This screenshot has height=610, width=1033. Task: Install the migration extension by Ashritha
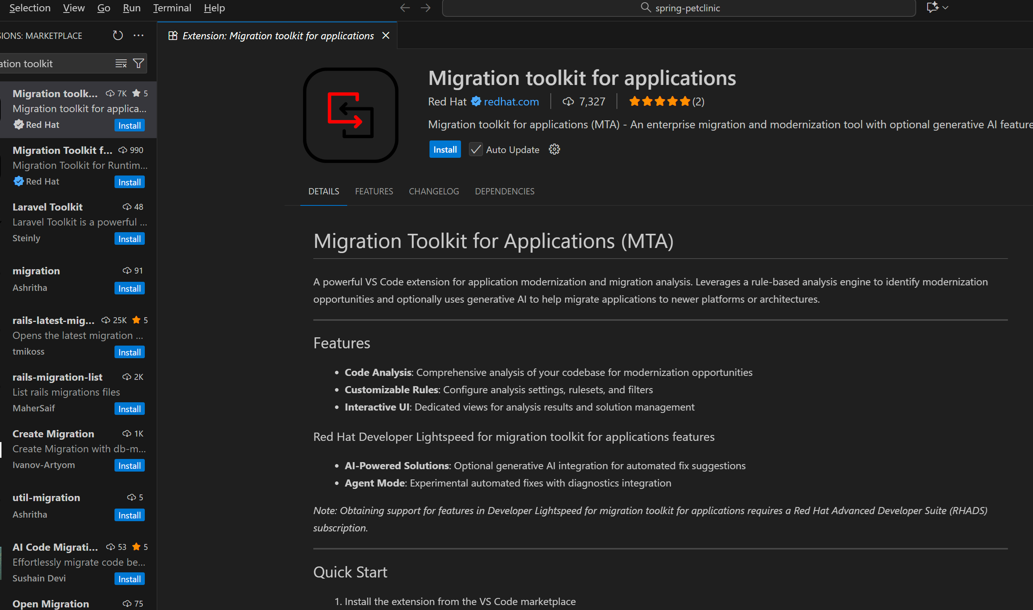(x=129, y=289)
